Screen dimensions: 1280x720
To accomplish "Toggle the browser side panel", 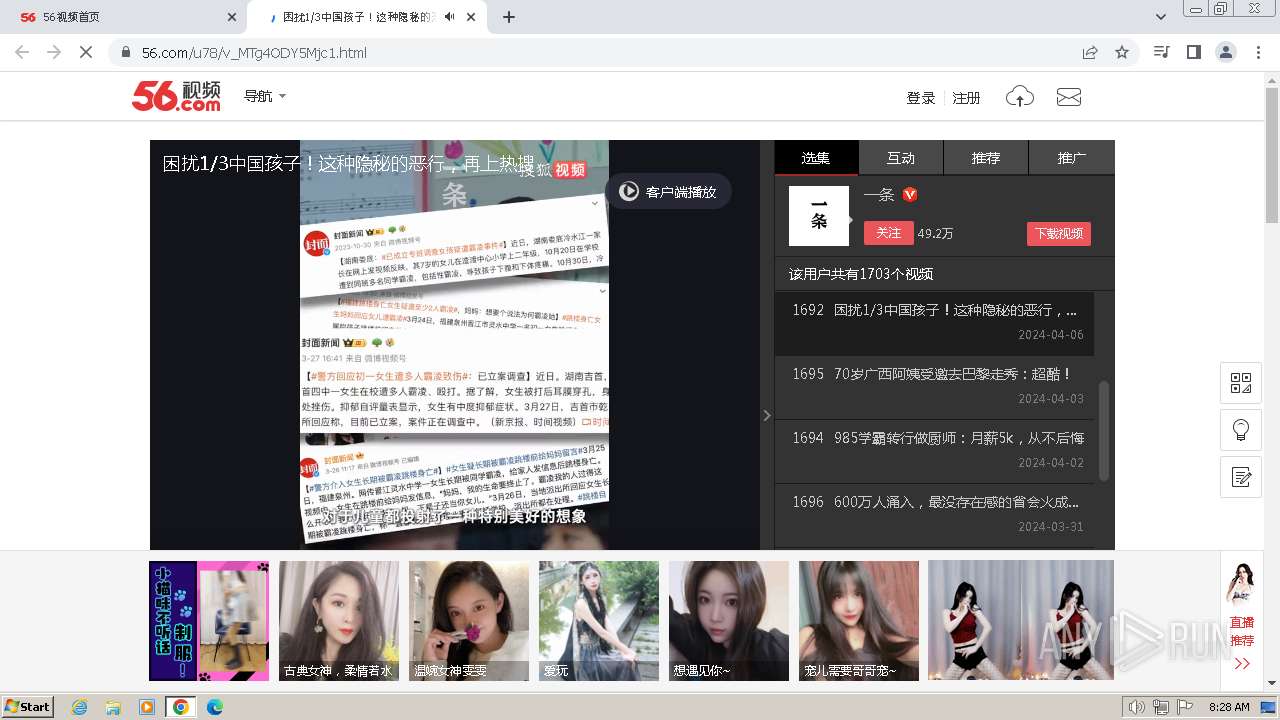I will (1193, 52).
